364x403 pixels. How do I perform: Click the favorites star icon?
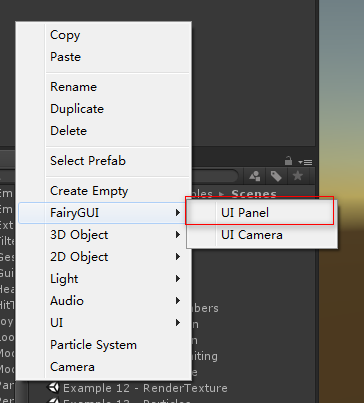[x=297, y=176]
